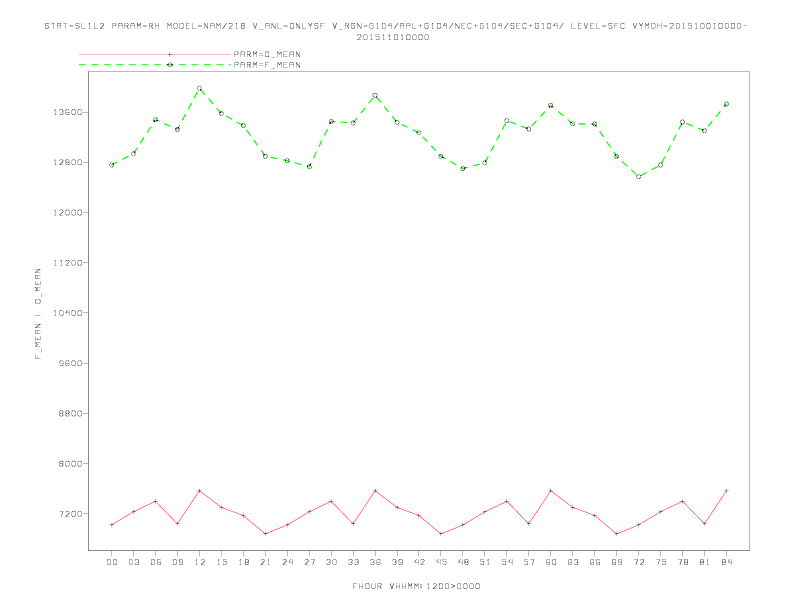
Task: Click the 12 forecast hour tick label
Action: pyautogui.click(x=200, y=562)
